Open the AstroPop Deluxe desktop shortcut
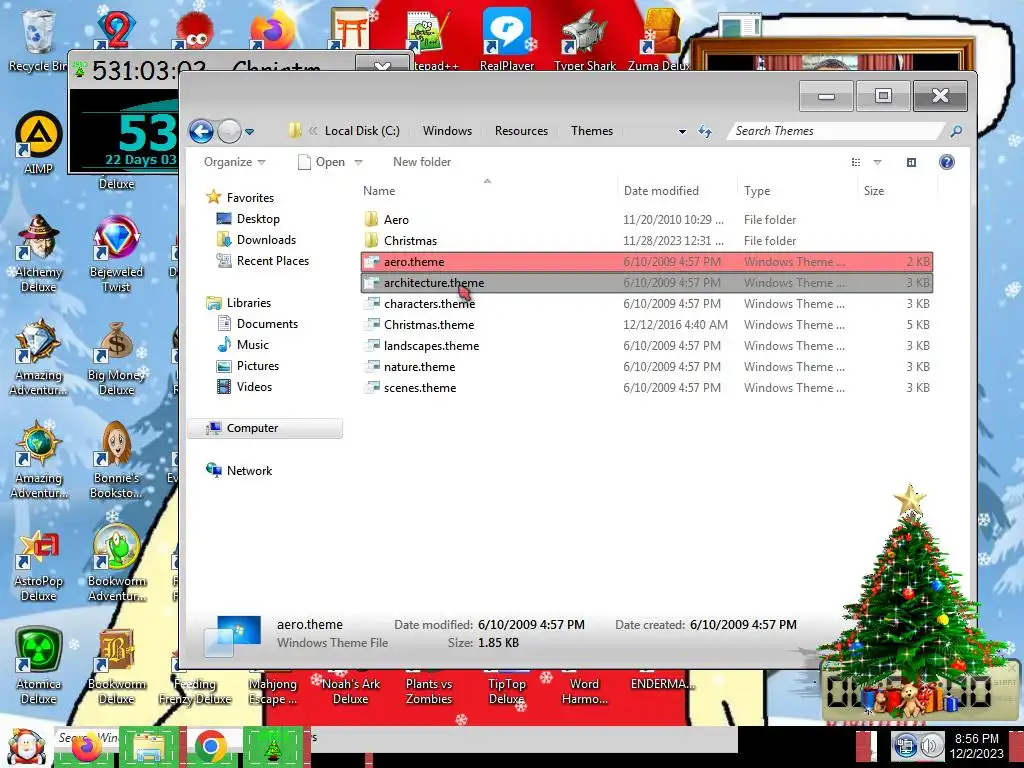This screenshot has height=768, width=1024. (38, 566)
